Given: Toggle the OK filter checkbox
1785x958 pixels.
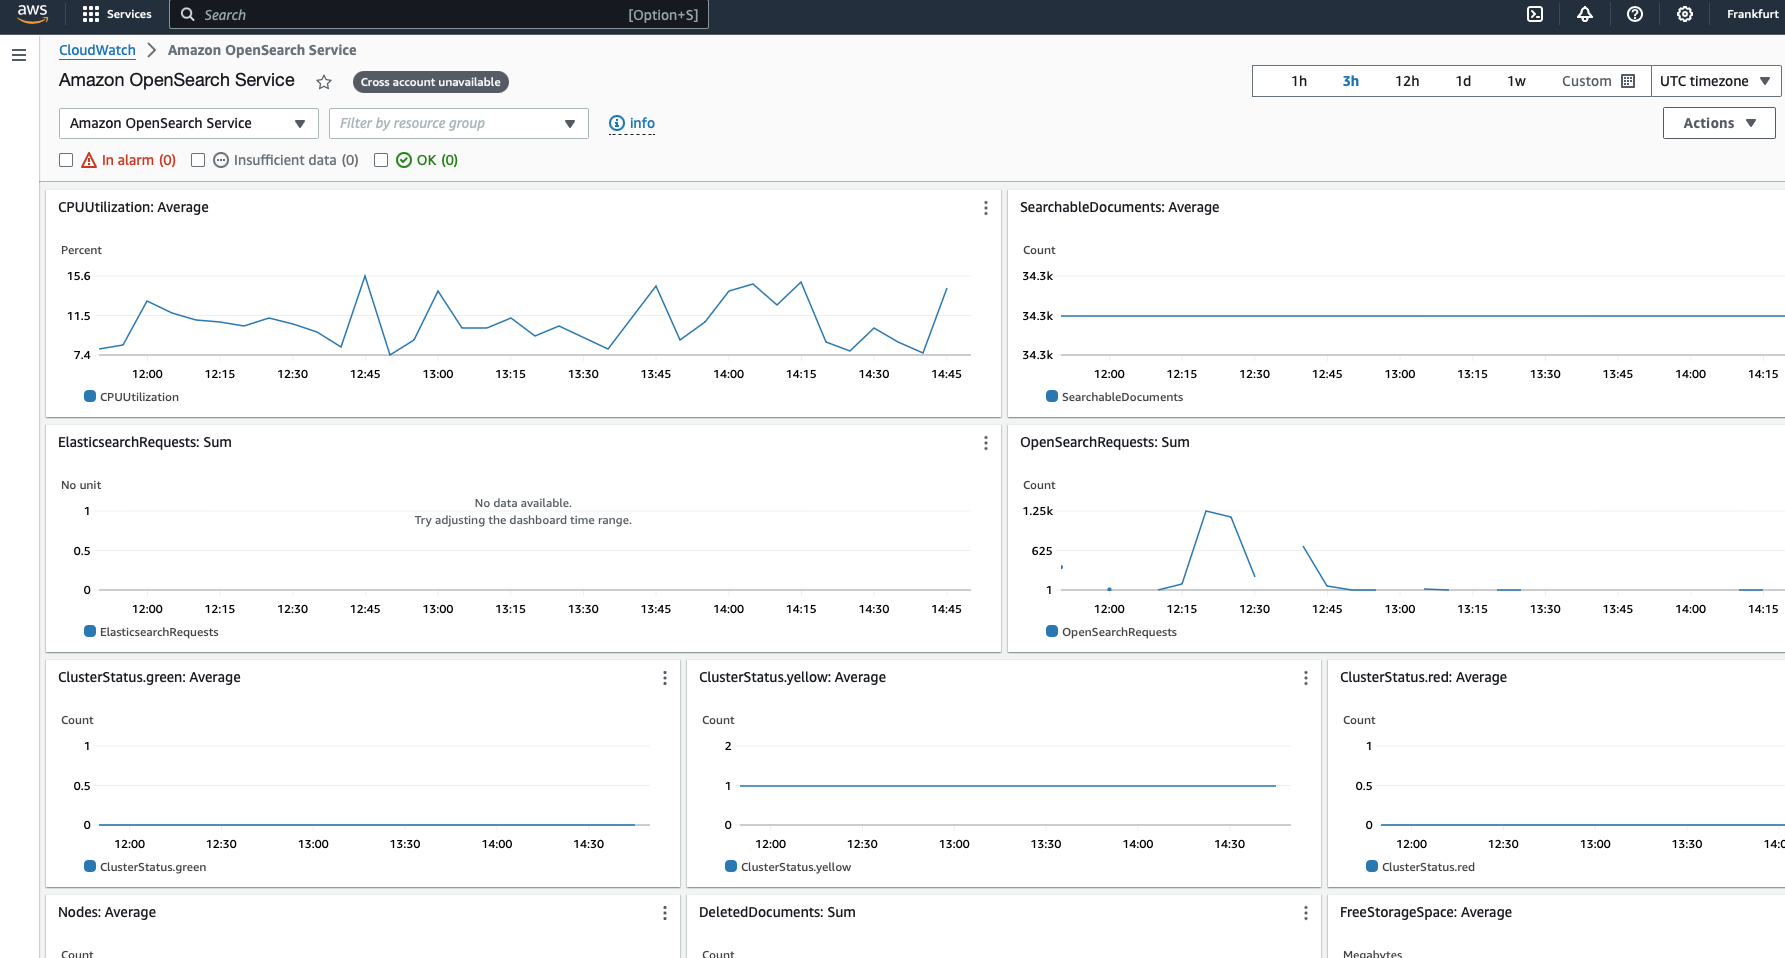Looking at the screenshot, I should point(381,160).
